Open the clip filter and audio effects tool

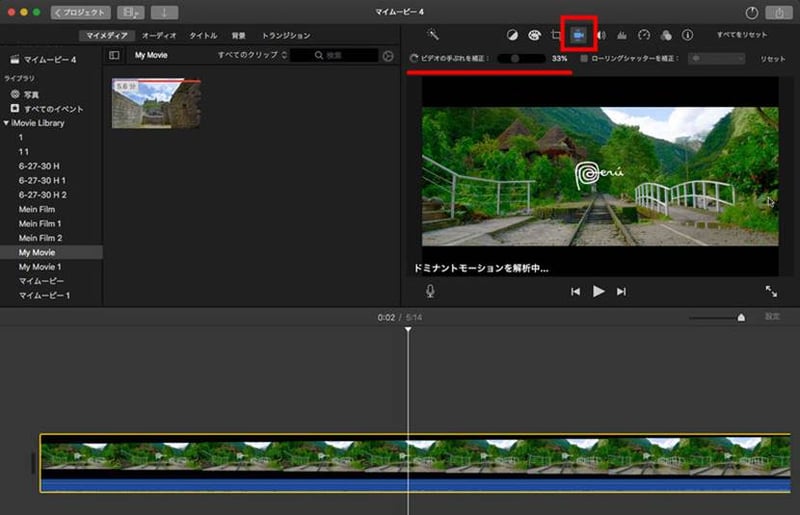(x=666, y=35)
